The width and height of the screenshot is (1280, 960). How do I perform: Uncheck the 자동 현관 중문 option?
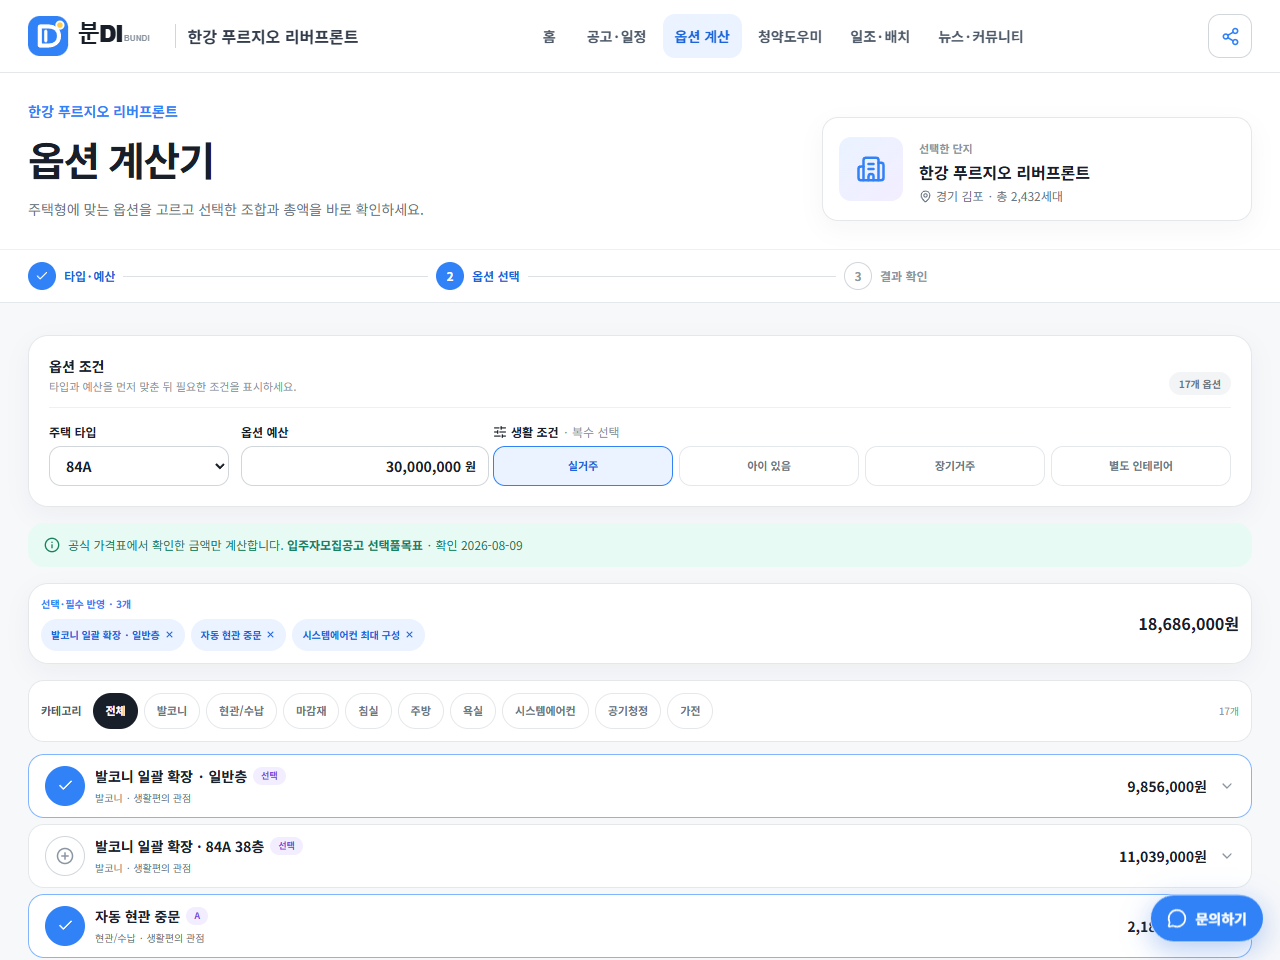tap(65, 926)
